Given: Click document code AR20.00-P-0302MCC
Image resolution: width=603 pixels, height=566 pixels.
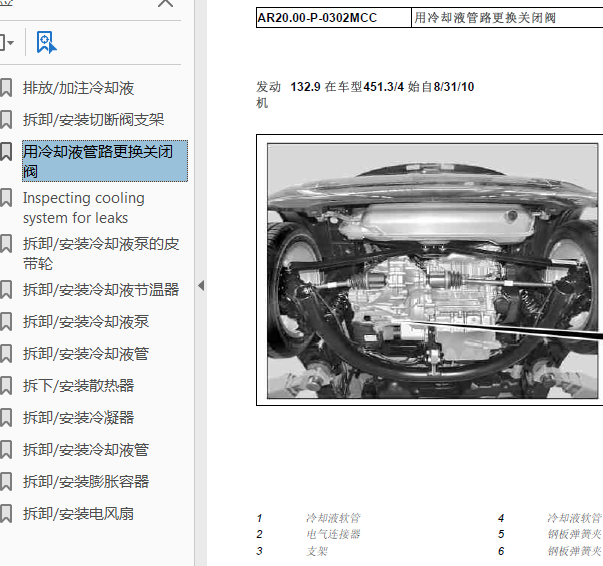Looking at the screenshot, I should [x=317, y=18].
